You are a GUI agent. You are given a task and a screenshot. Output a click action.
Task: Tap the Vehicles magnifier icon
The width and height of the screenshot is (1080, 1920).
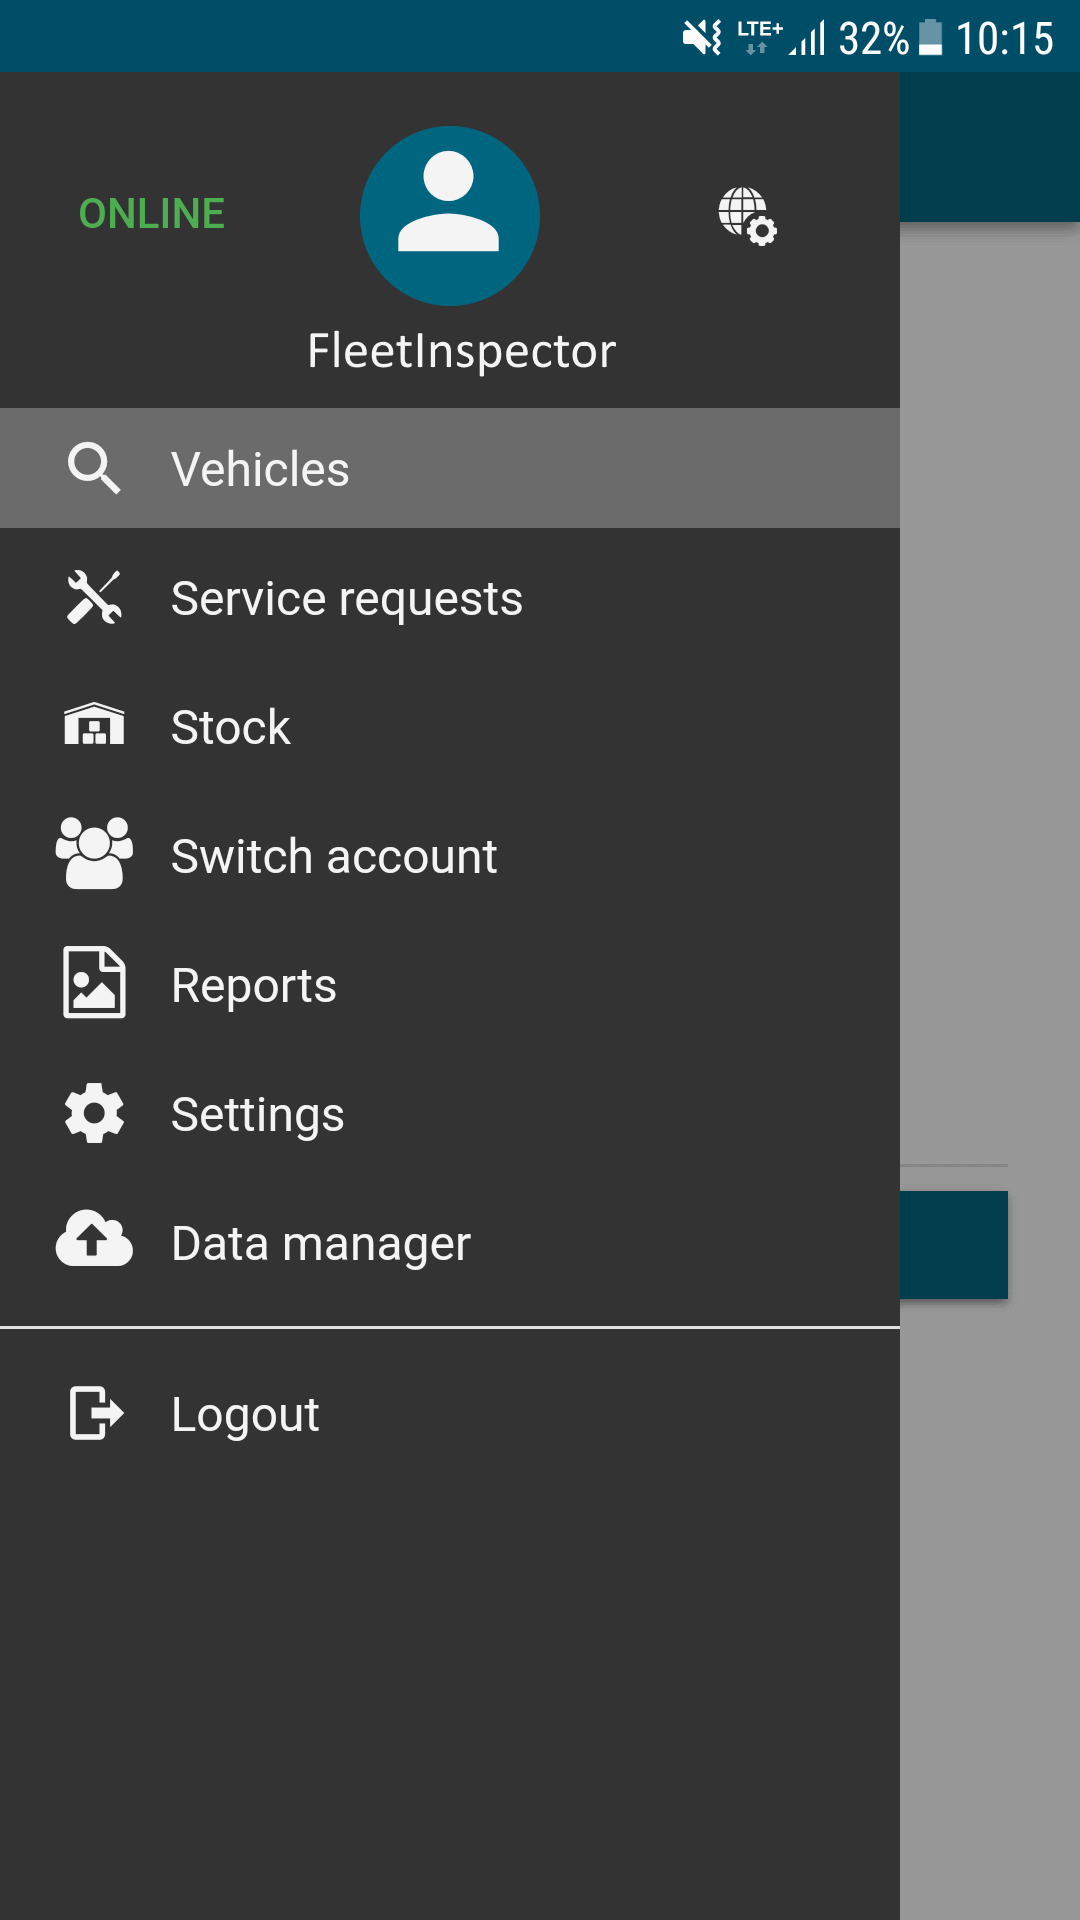(x=94, y=468)
